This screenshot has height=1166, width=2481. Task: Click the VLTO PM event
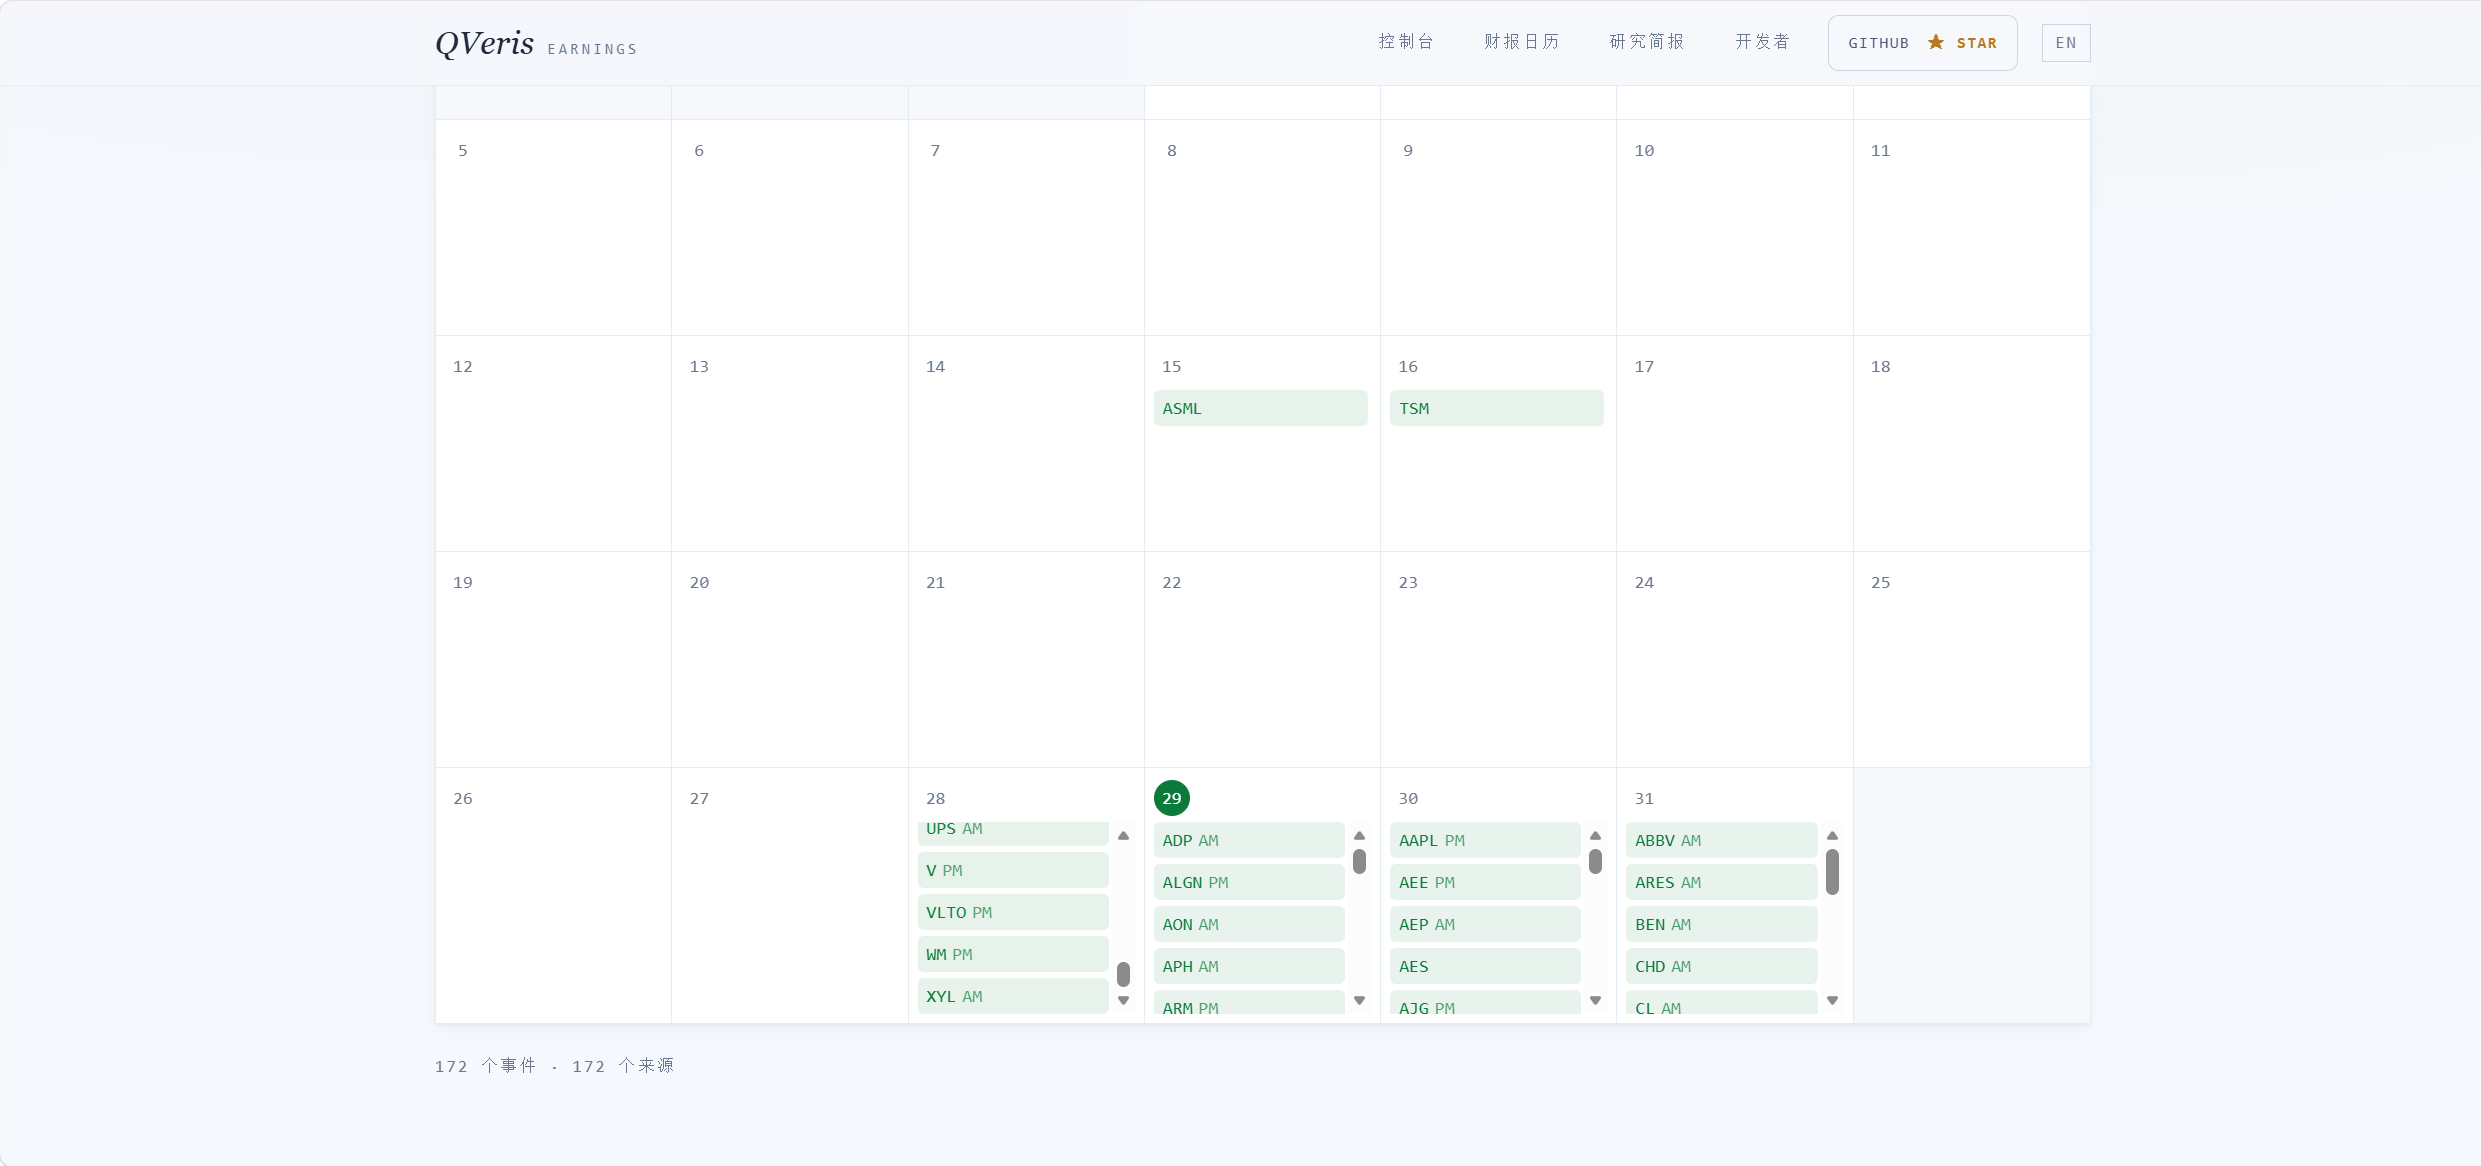1013,912
